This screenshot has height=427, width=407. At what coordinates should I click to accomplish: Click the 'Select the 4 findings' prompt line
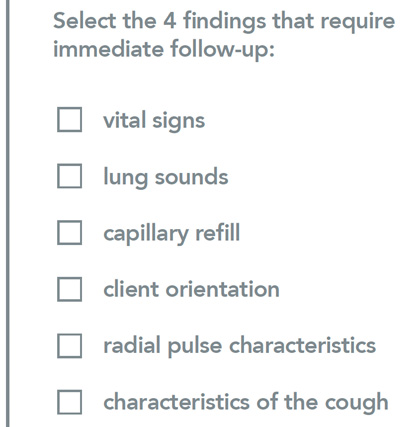(224, 22)
